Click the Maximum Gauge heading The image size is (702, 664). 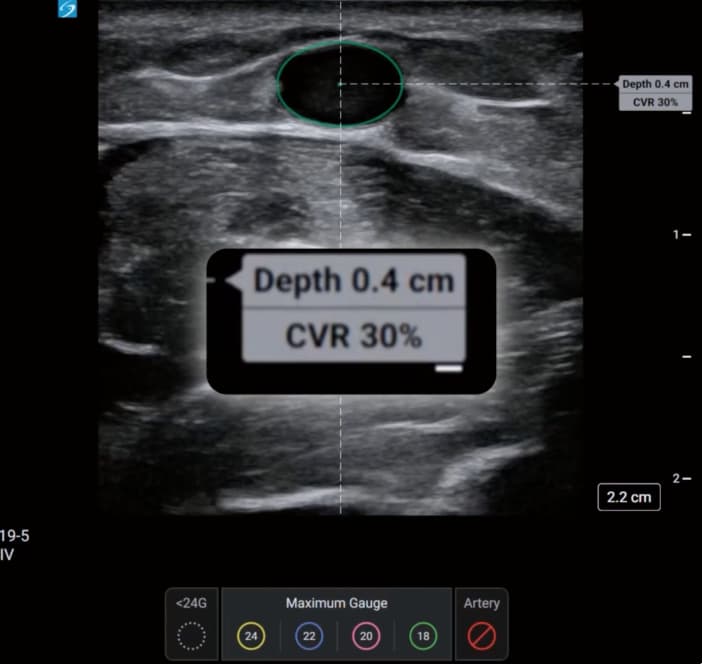pyautogui.click(x=336, y=603)
